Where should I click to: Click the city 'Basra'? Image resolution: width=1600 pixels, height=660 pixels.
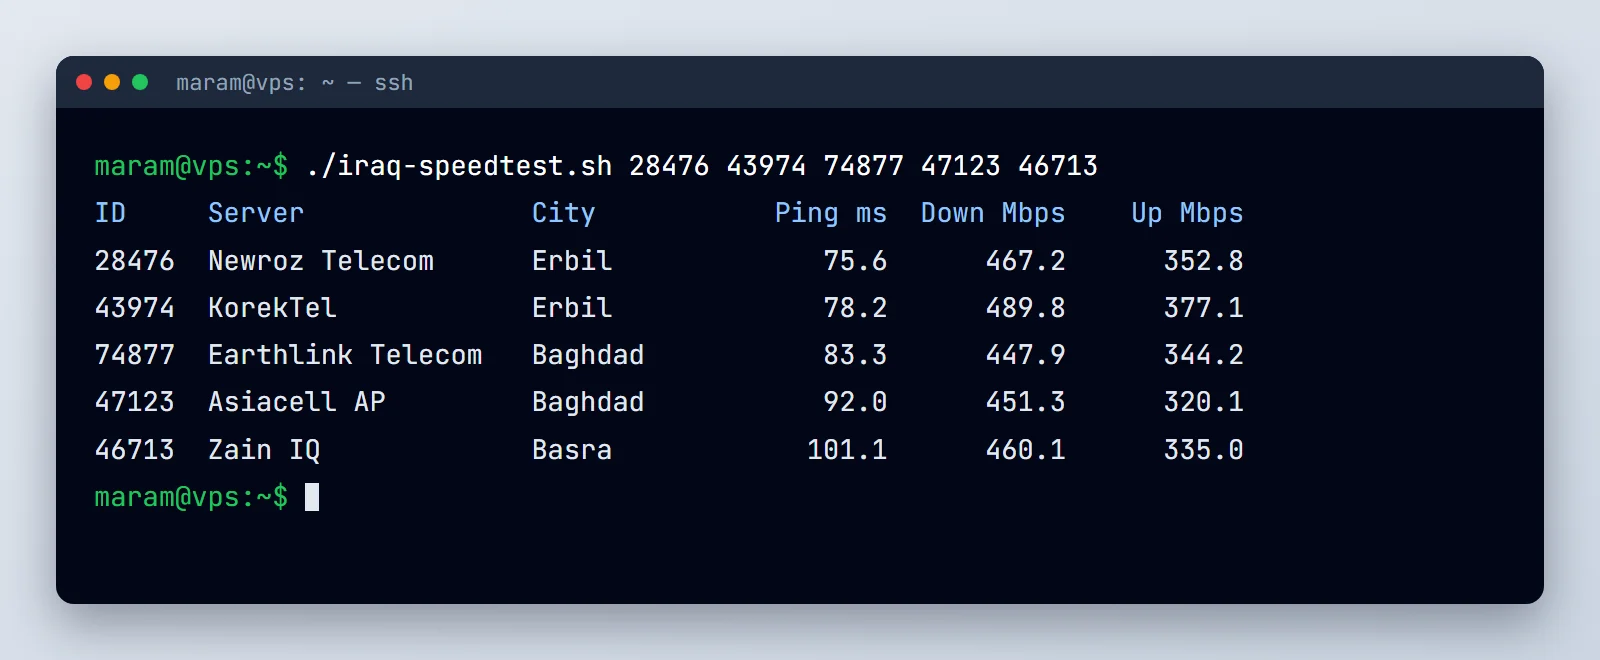tap(572, 450)
